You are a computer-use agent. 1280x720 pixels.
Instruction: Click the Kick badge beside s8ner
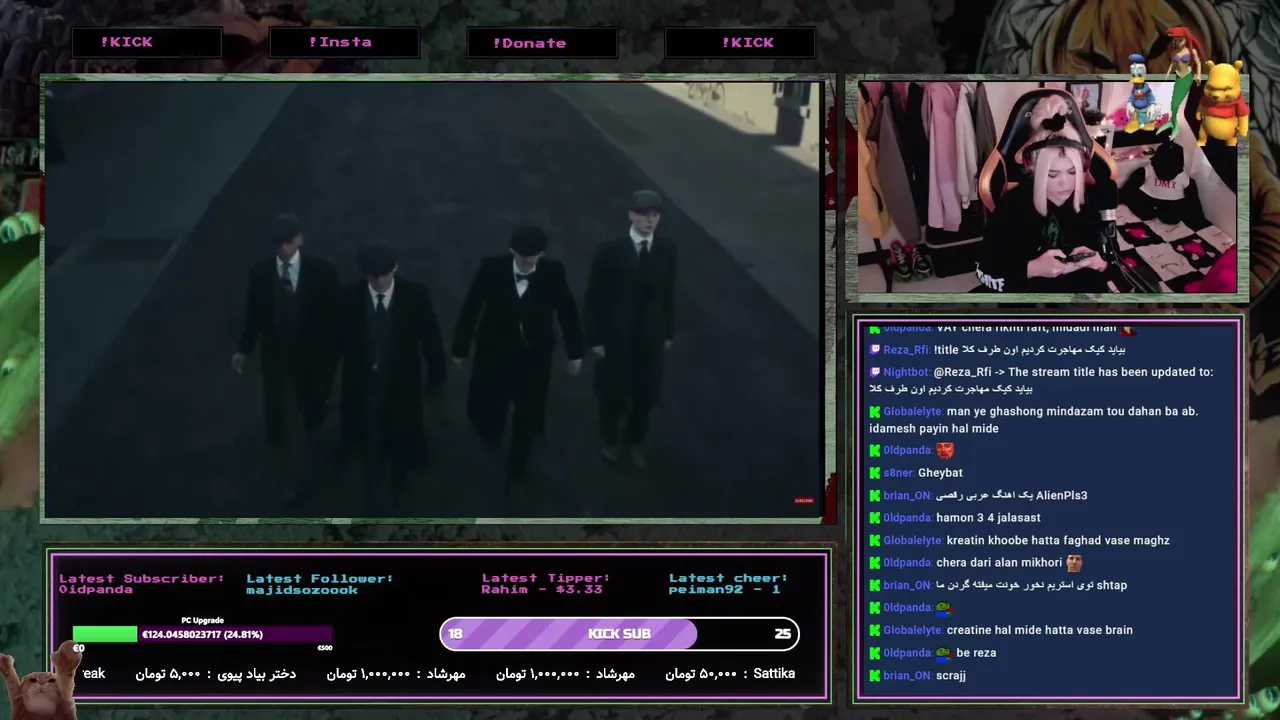click(x=875, y=473)
